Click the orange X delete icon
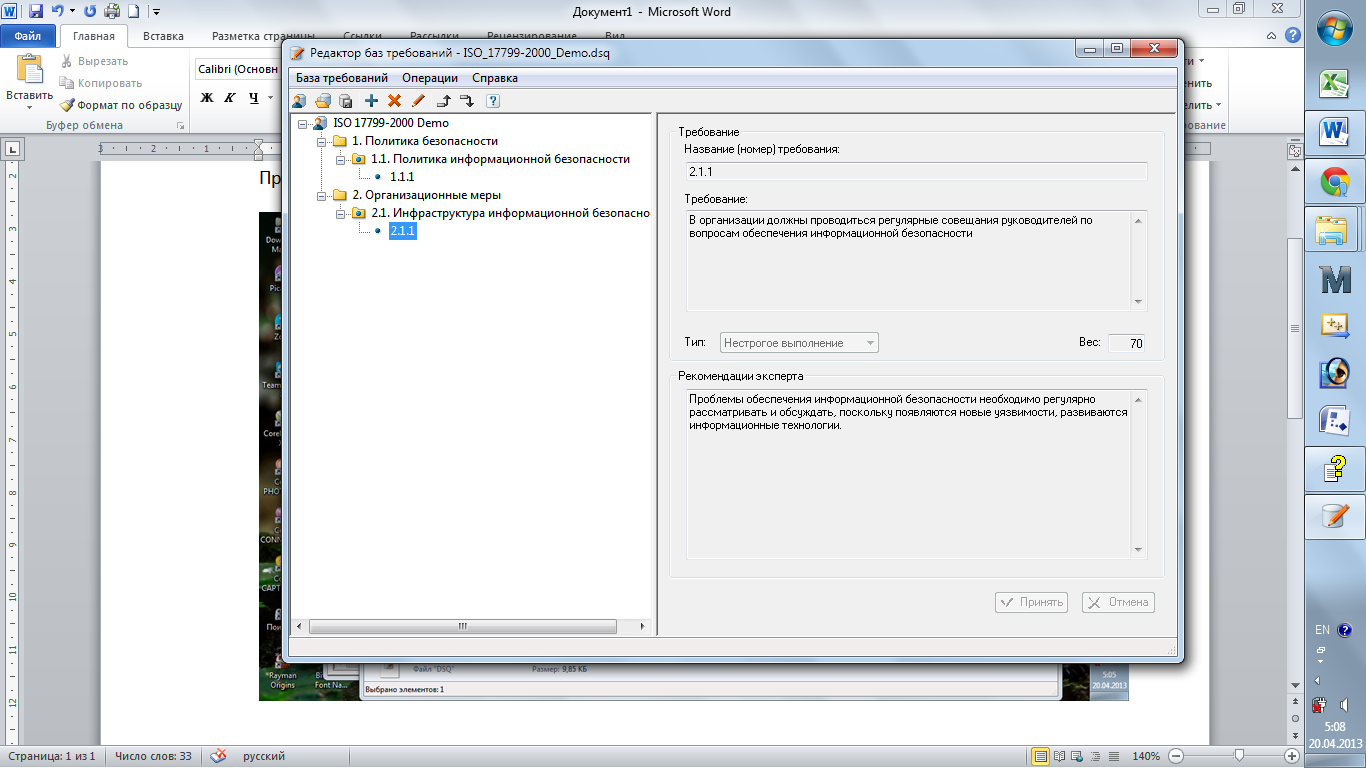Image resolution: width=1366 pixels, height=768 pixels. [x=394, y=100]
